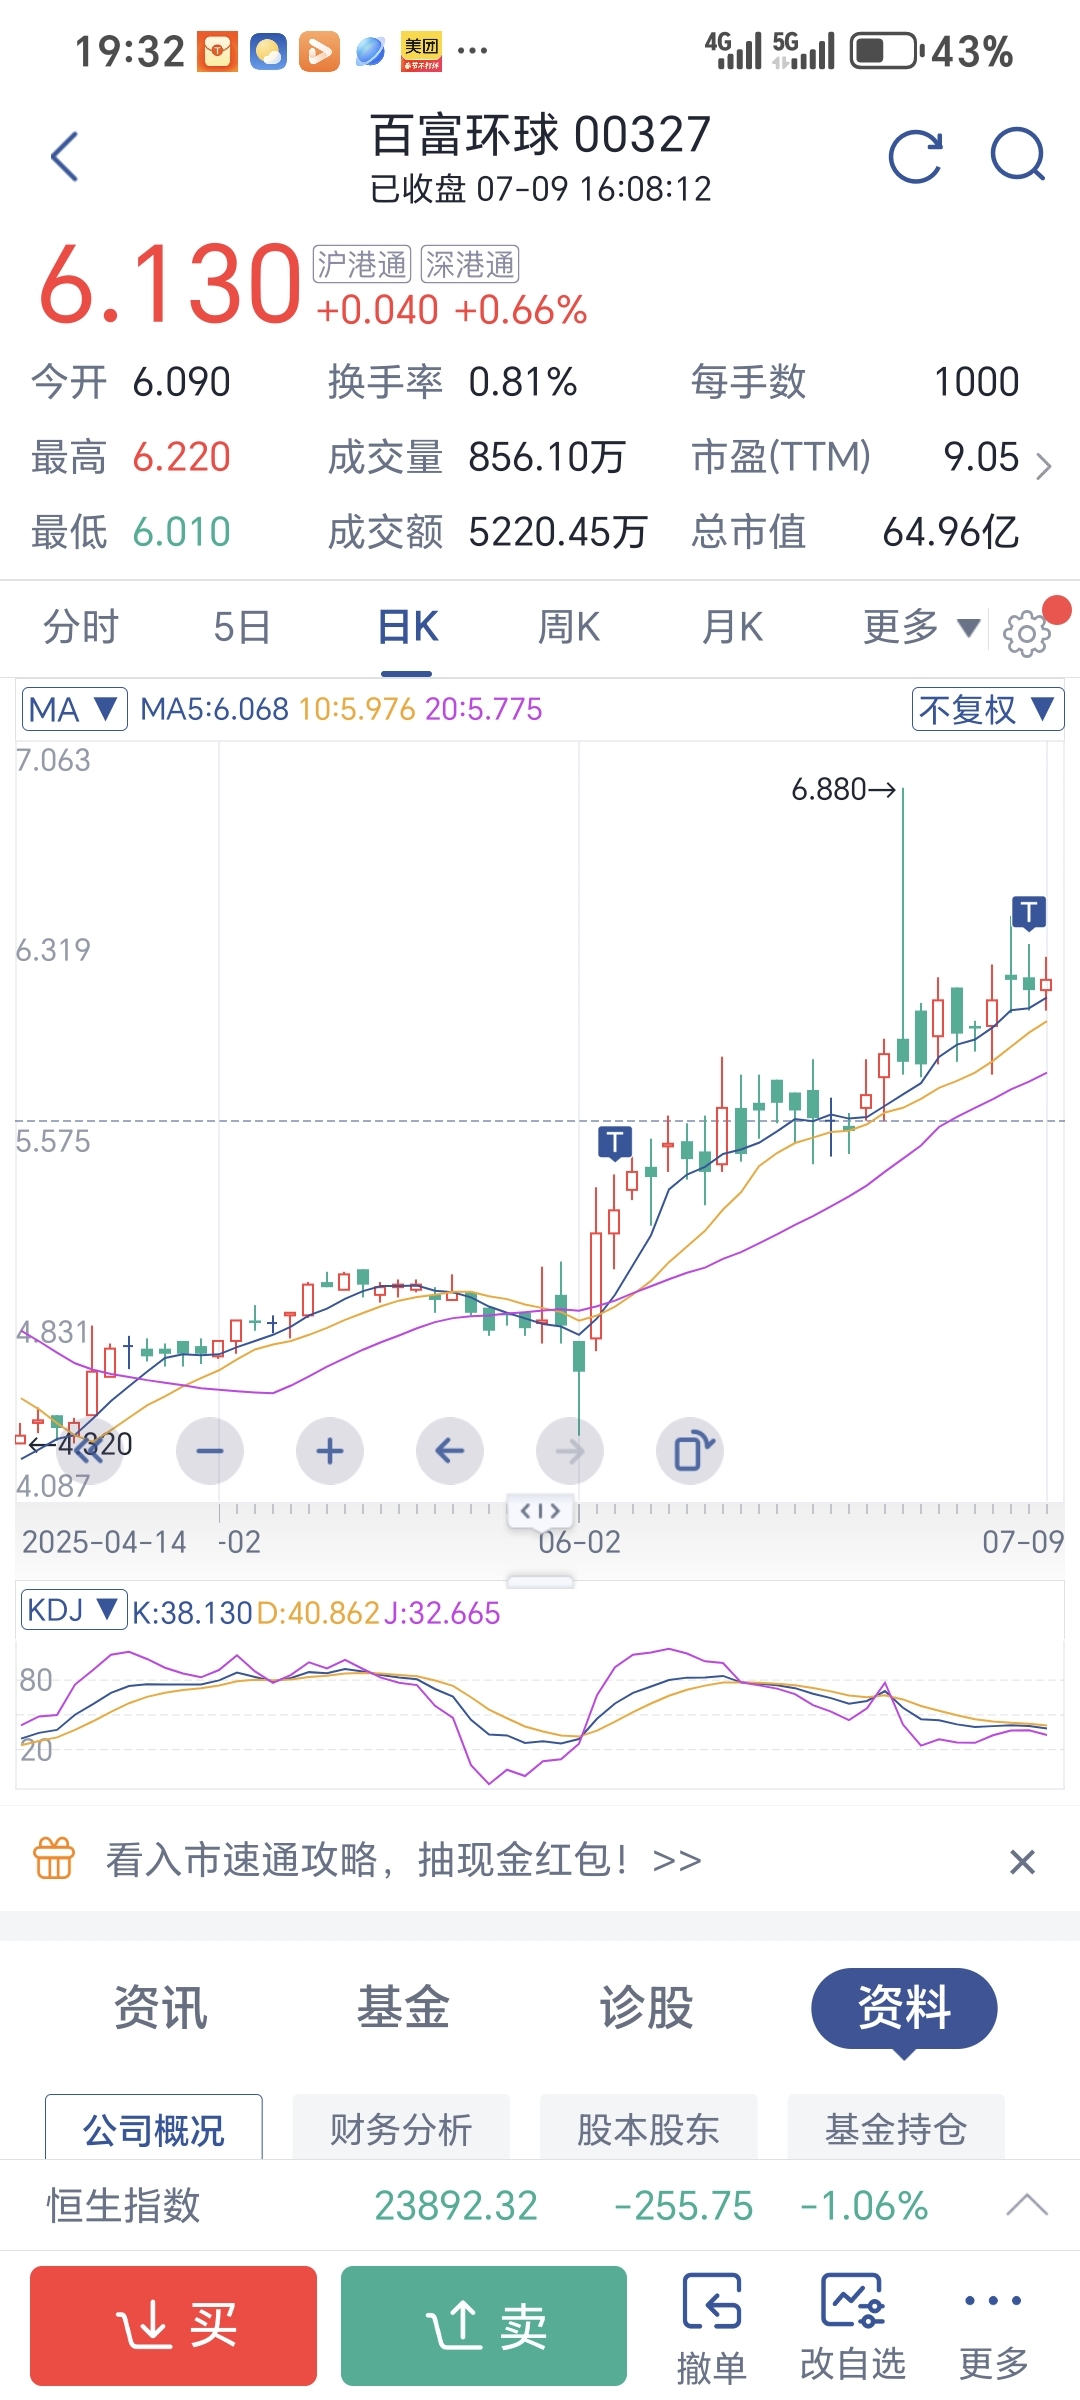Open 财务分析 sub-tab

pyautogui.click(x=401, y=2129)
